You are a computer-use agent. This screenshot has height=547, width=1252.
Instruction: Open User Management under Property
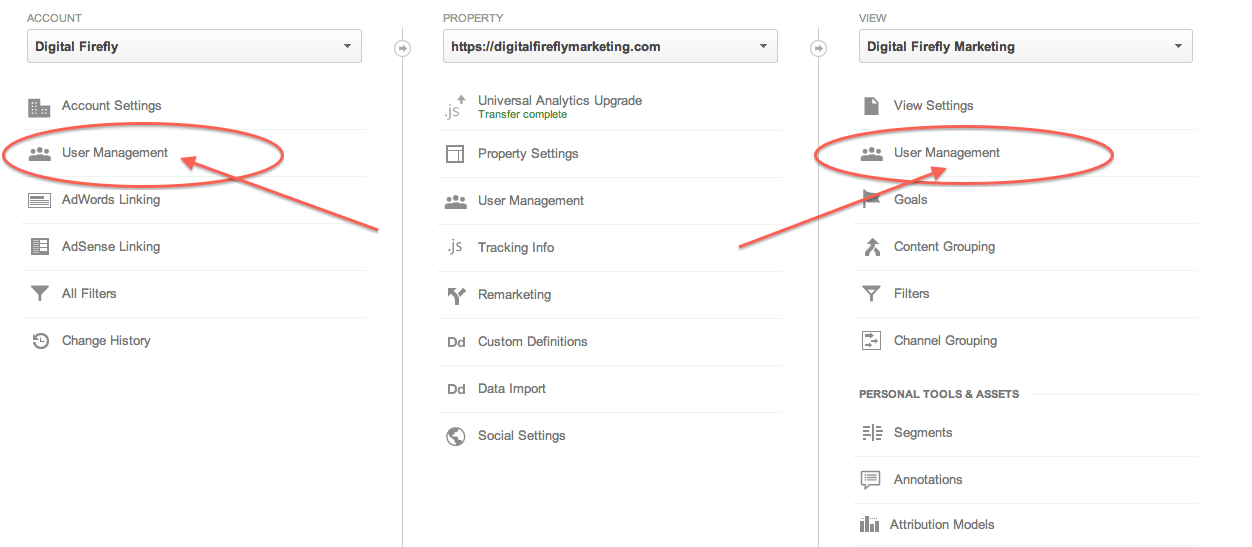(x=531, y=201)
